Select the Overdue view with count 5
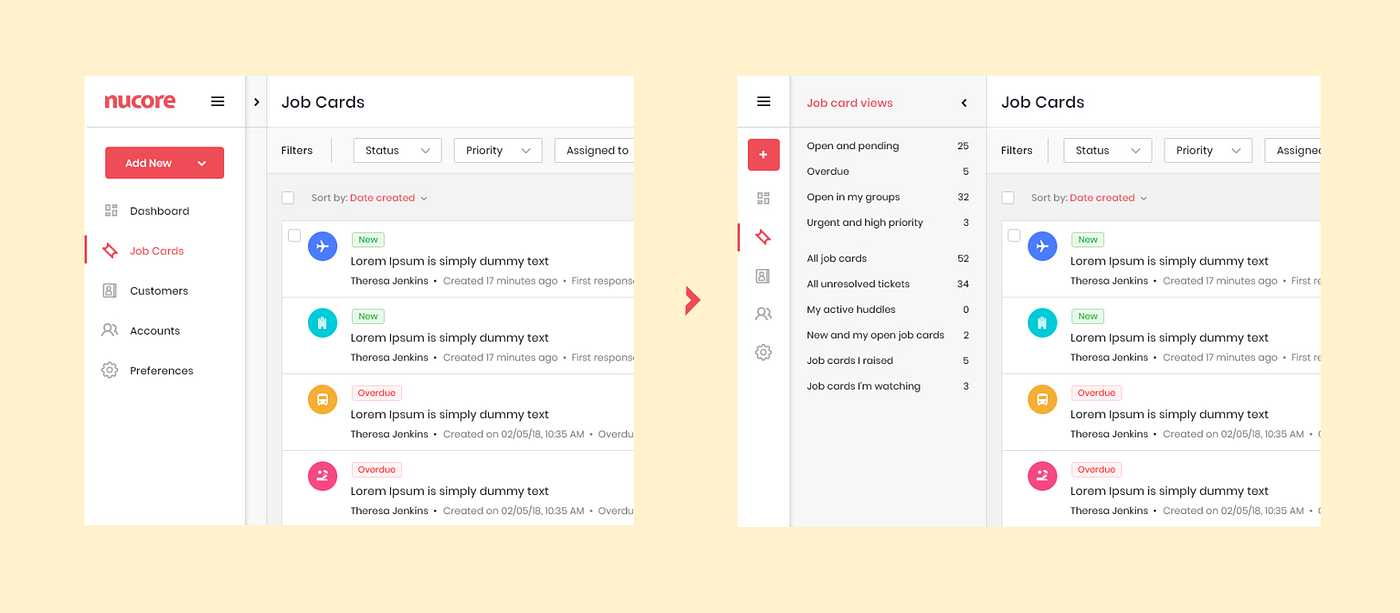 888,172
